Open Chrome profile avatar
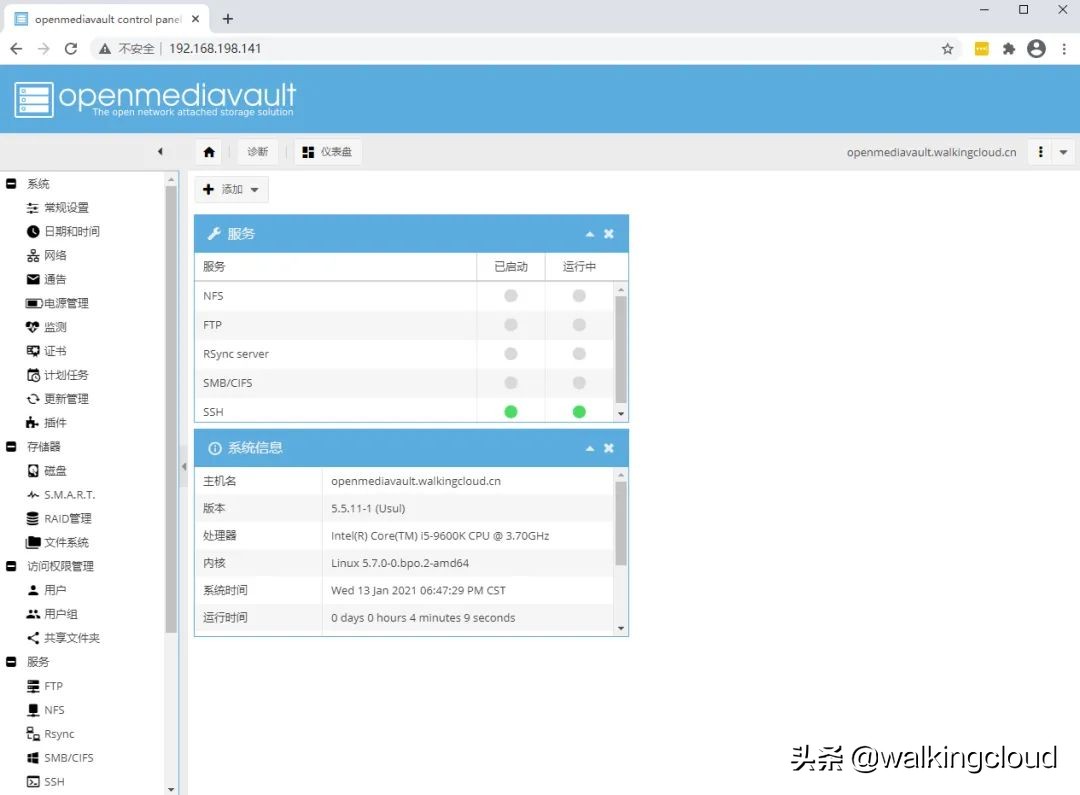This screenshot has width=1080, height=795. 1036,49
